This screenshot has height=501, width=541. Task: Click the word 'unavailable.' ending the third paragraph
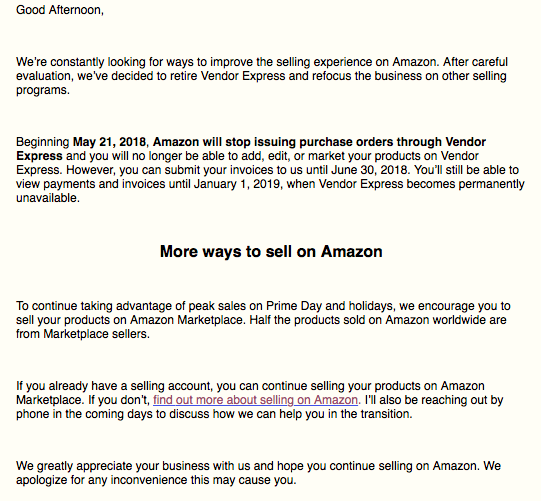click(48, 198)
